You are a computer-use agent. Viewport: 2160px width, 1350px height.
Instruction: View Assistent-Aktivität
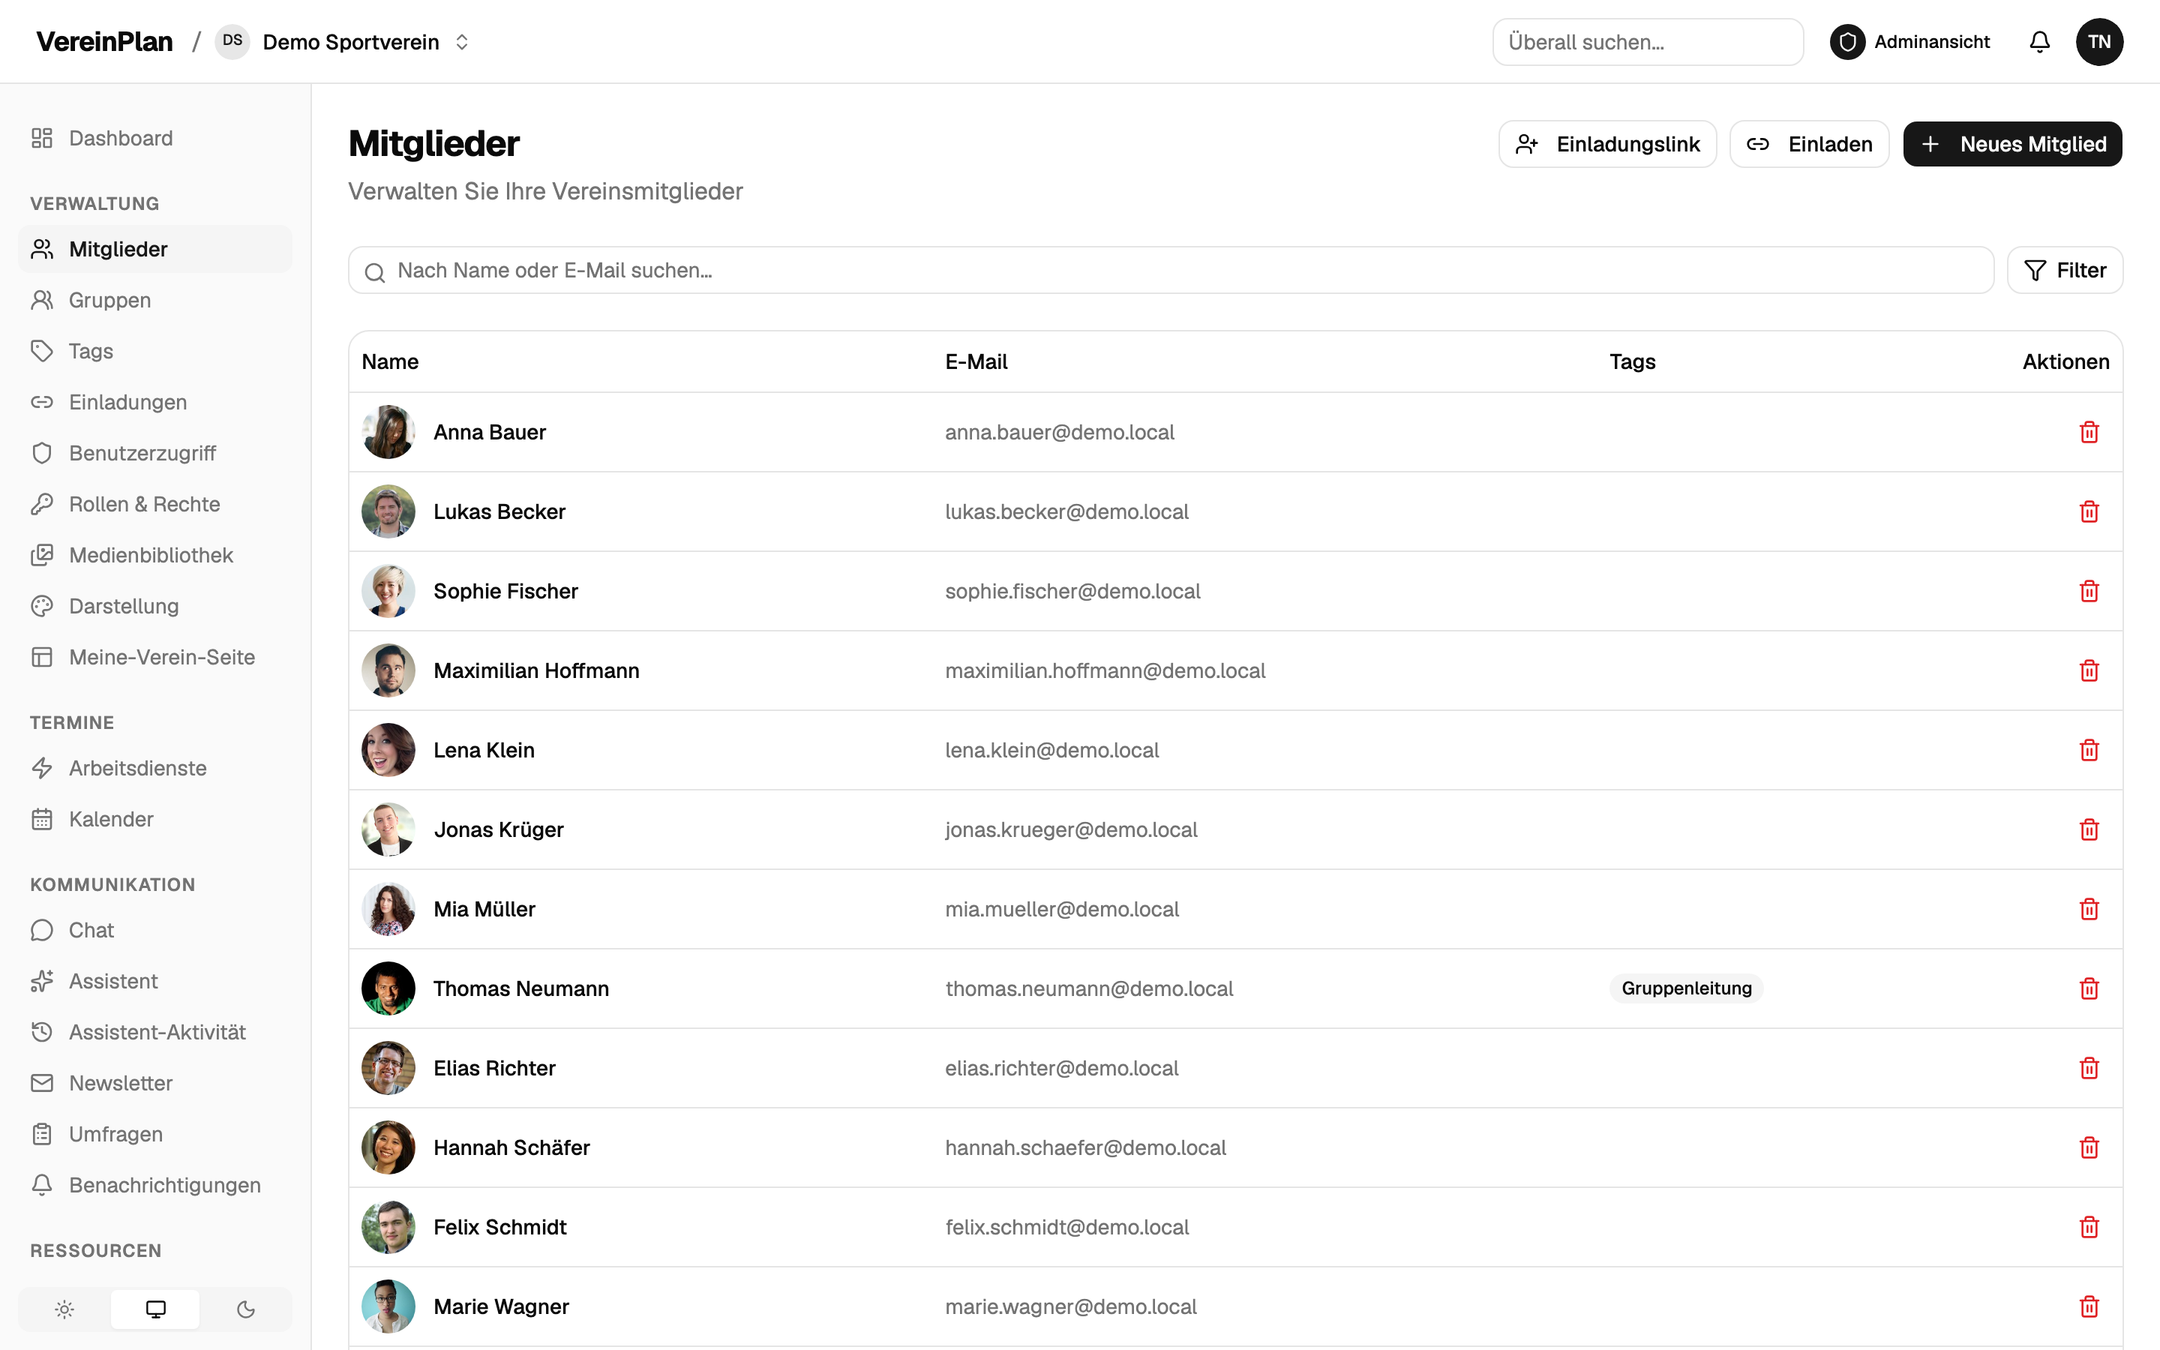pos(155,1032)
